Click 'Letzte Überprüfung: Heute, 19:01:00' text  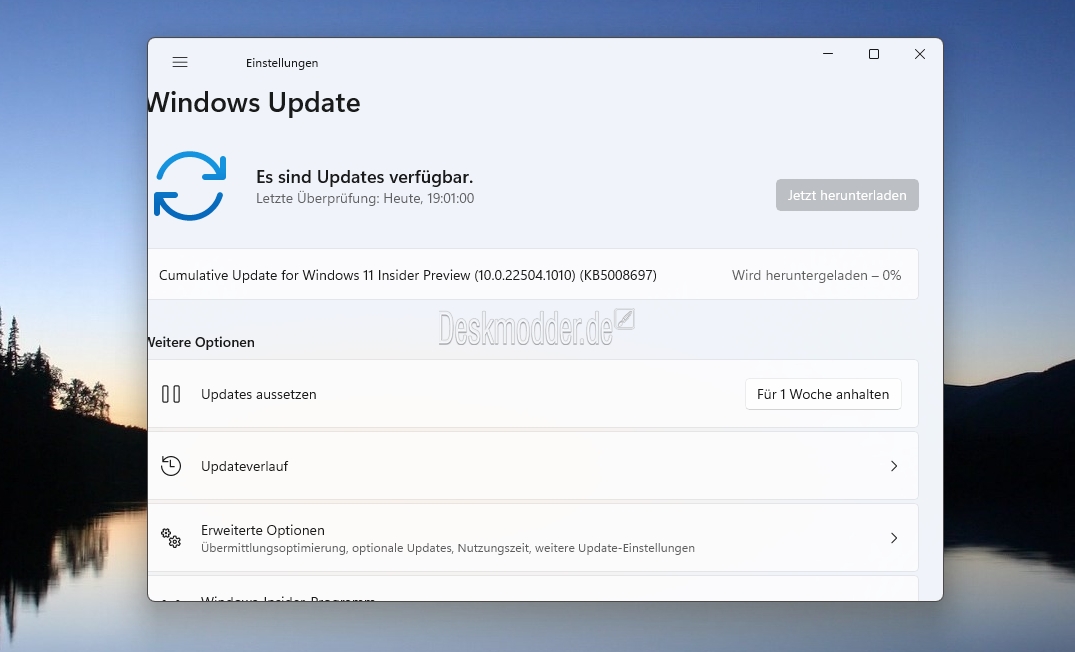tap(365, 198)
